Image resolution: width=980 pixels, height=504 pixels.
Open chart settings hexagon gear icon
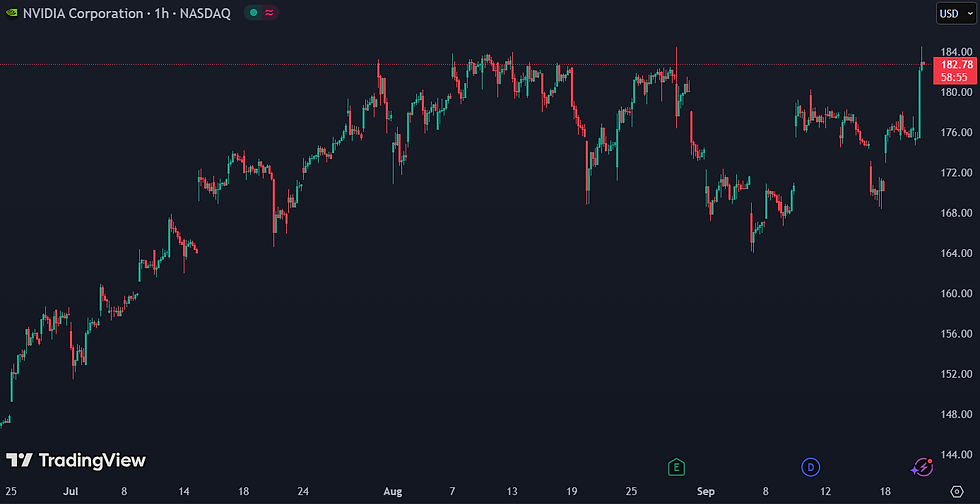[957, 491]
